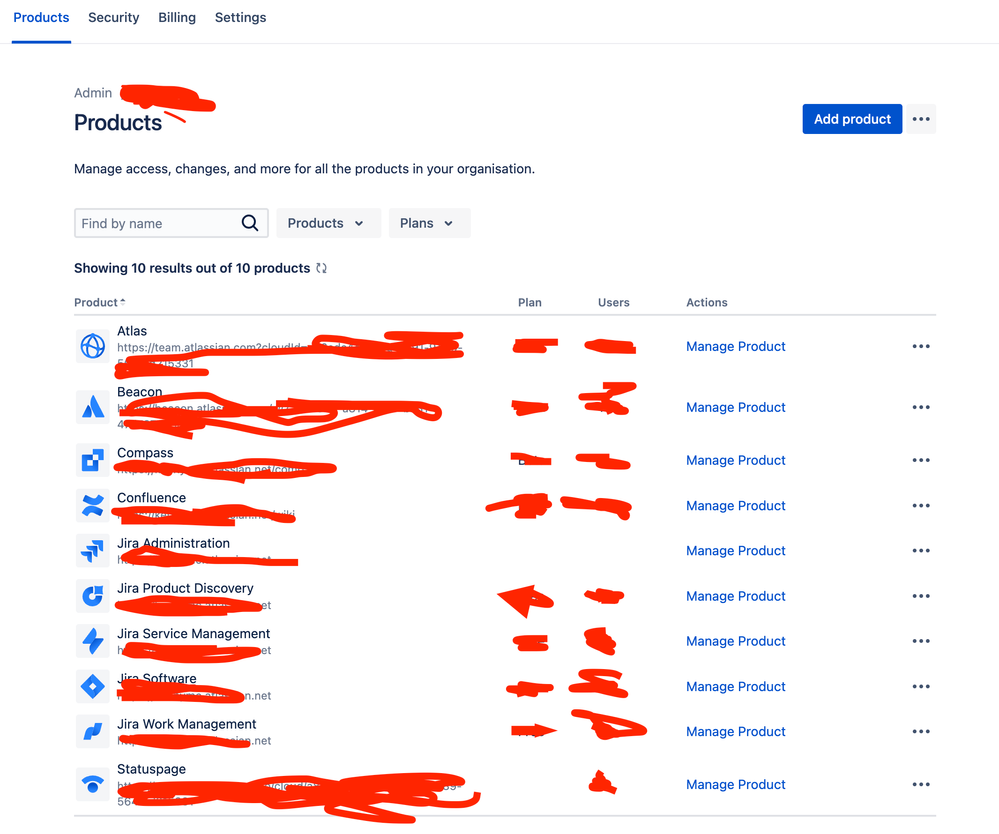Click the Compass product icon
The width and height of the screenshot is (999, 834).
click(x=92, y=460)
